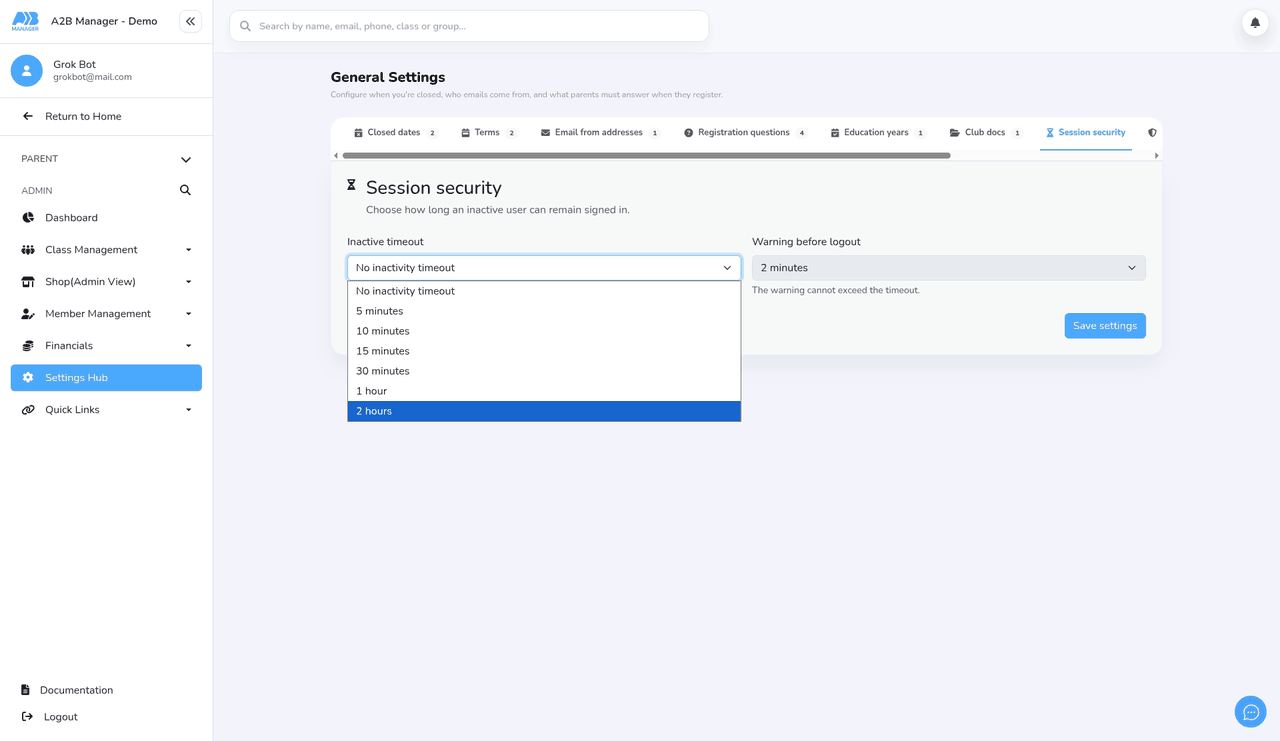Image resolution: width=1280 pixels, height=741 pixels.
Task: Click the A2B Manager logo
Action: tap(25, 21)
